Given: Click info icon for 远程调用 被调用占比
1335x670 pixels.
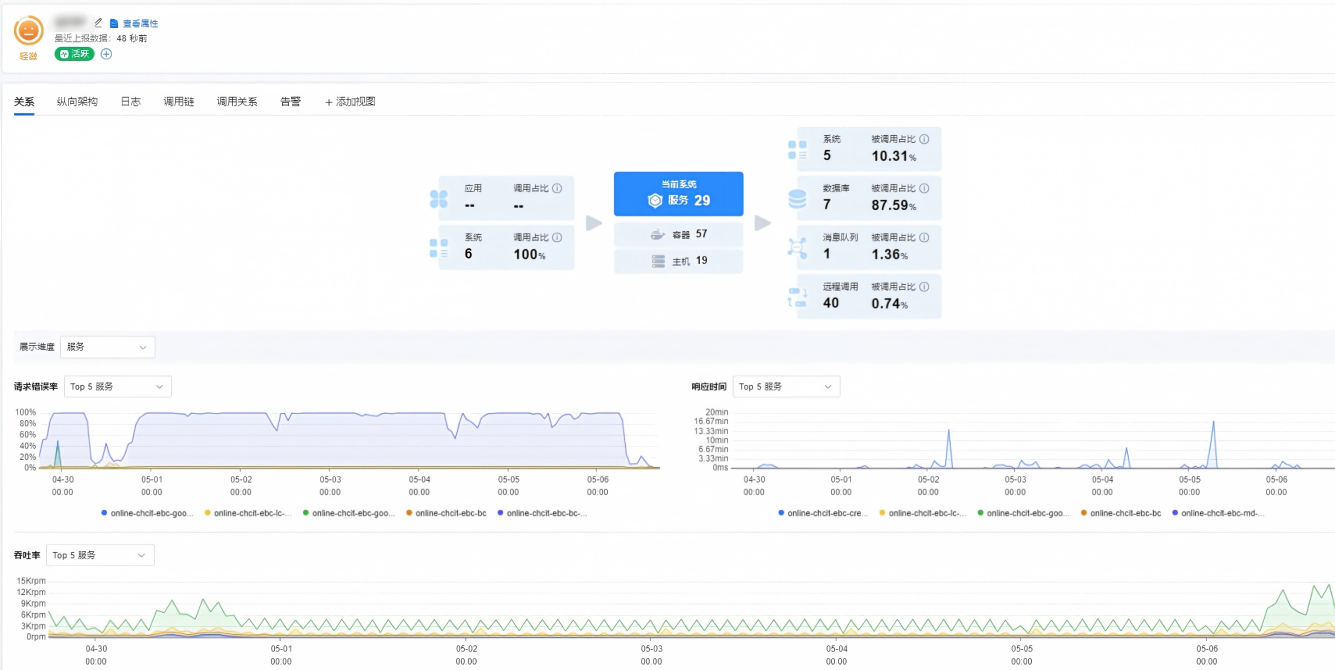Looking at the screenshot, I should (x=924, y=286).
